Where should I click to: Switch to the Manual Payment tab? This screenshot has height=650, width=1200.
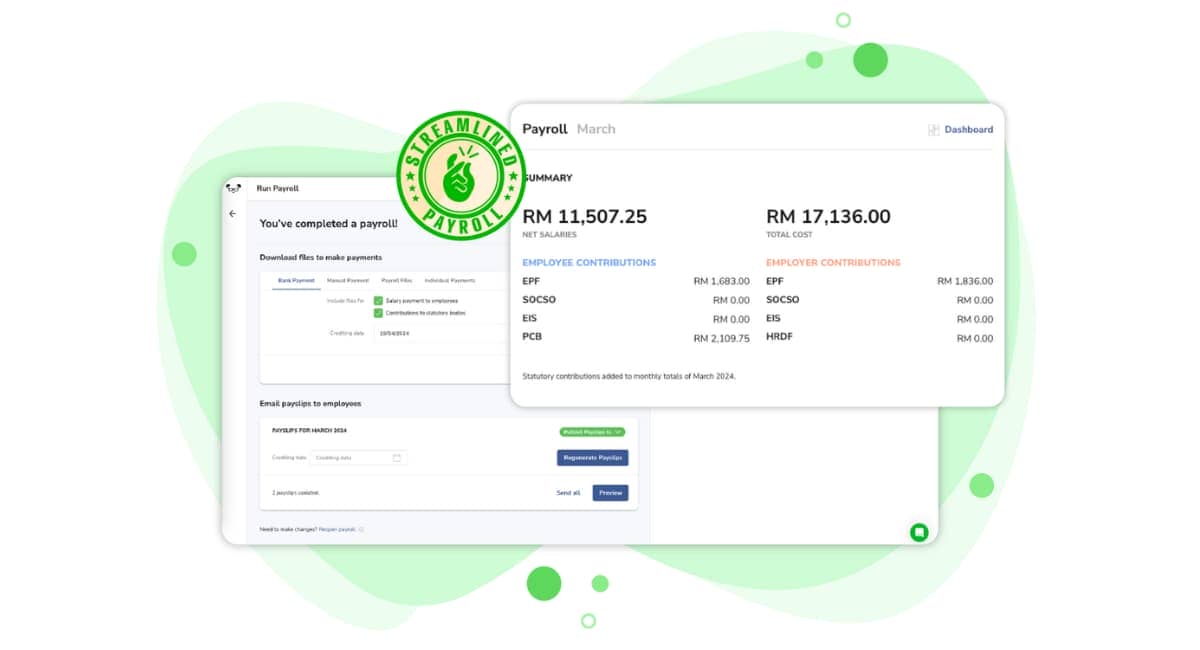[x=348, y=280]
